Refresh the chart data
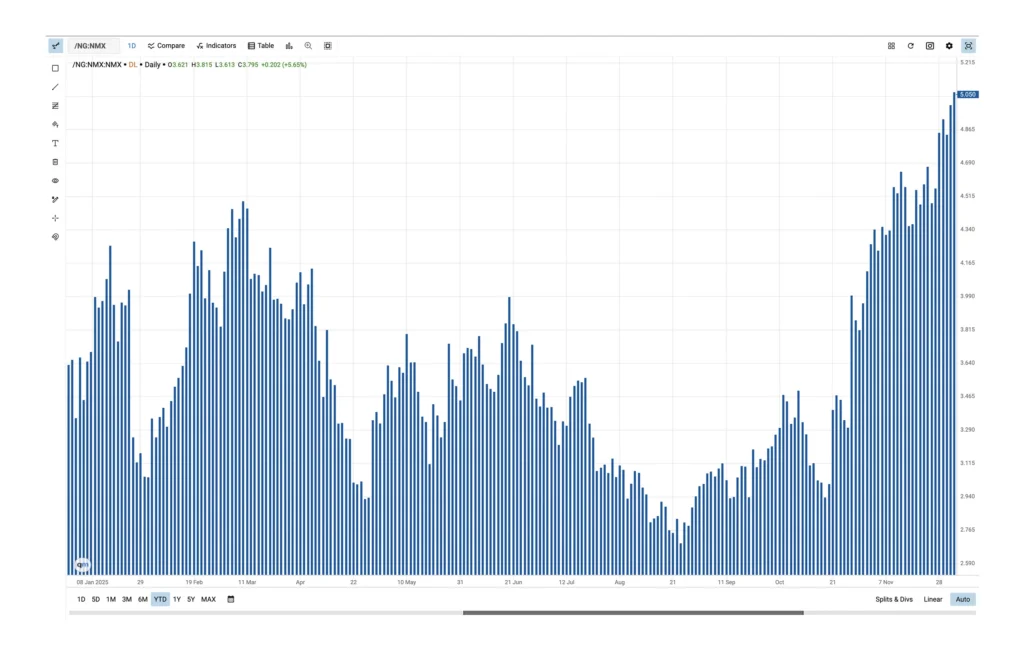The image size is (1024, 655). point(910,45)
